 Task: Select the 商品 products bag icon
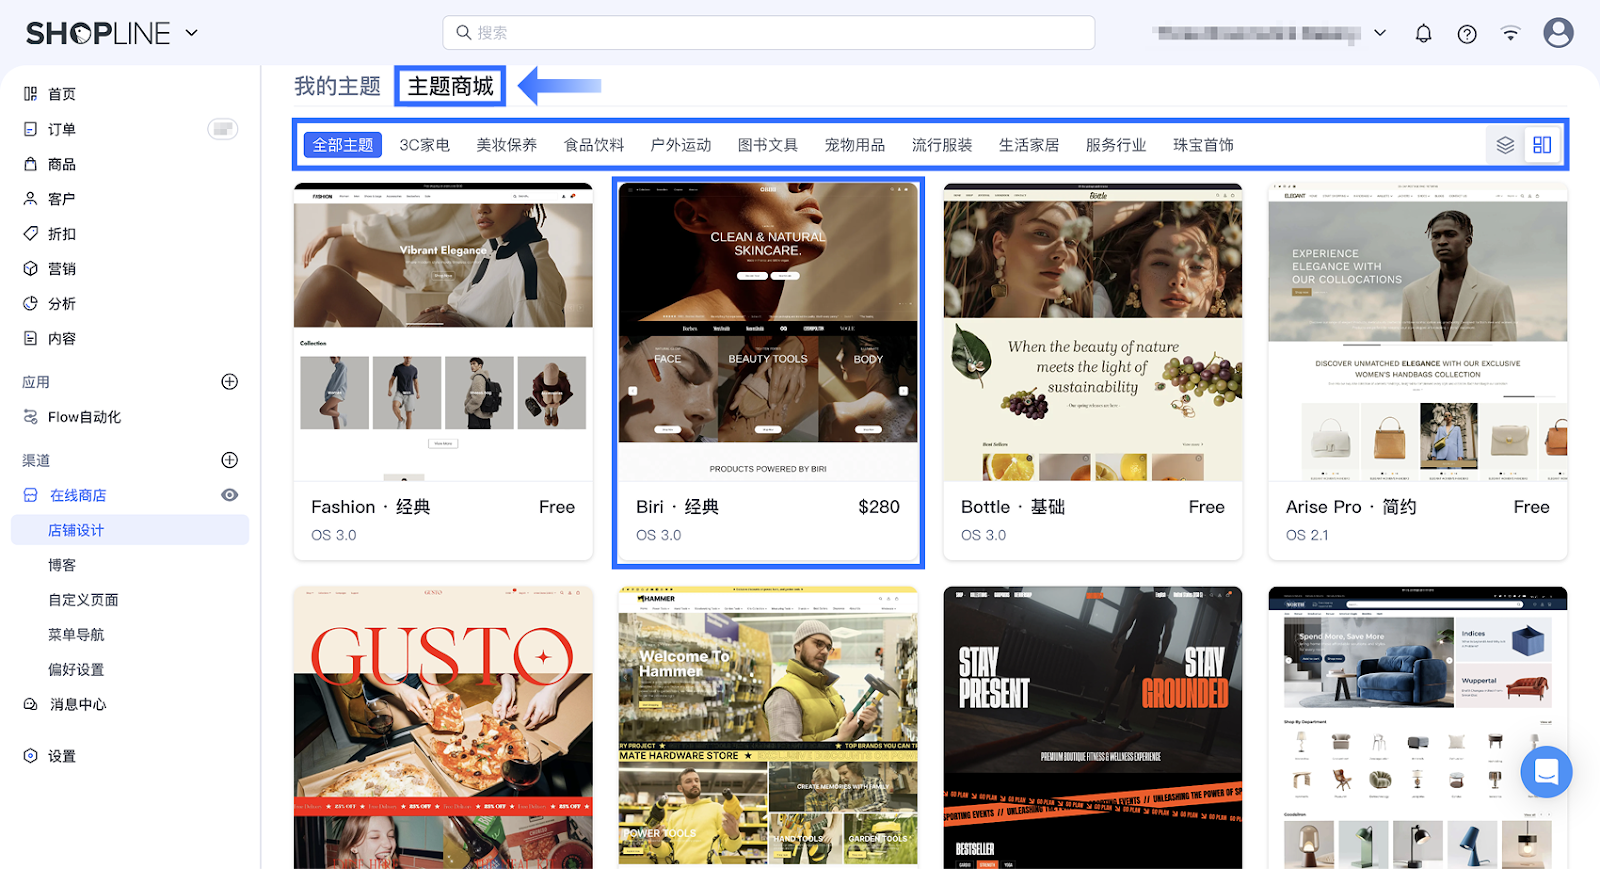[x=31, y=164]
